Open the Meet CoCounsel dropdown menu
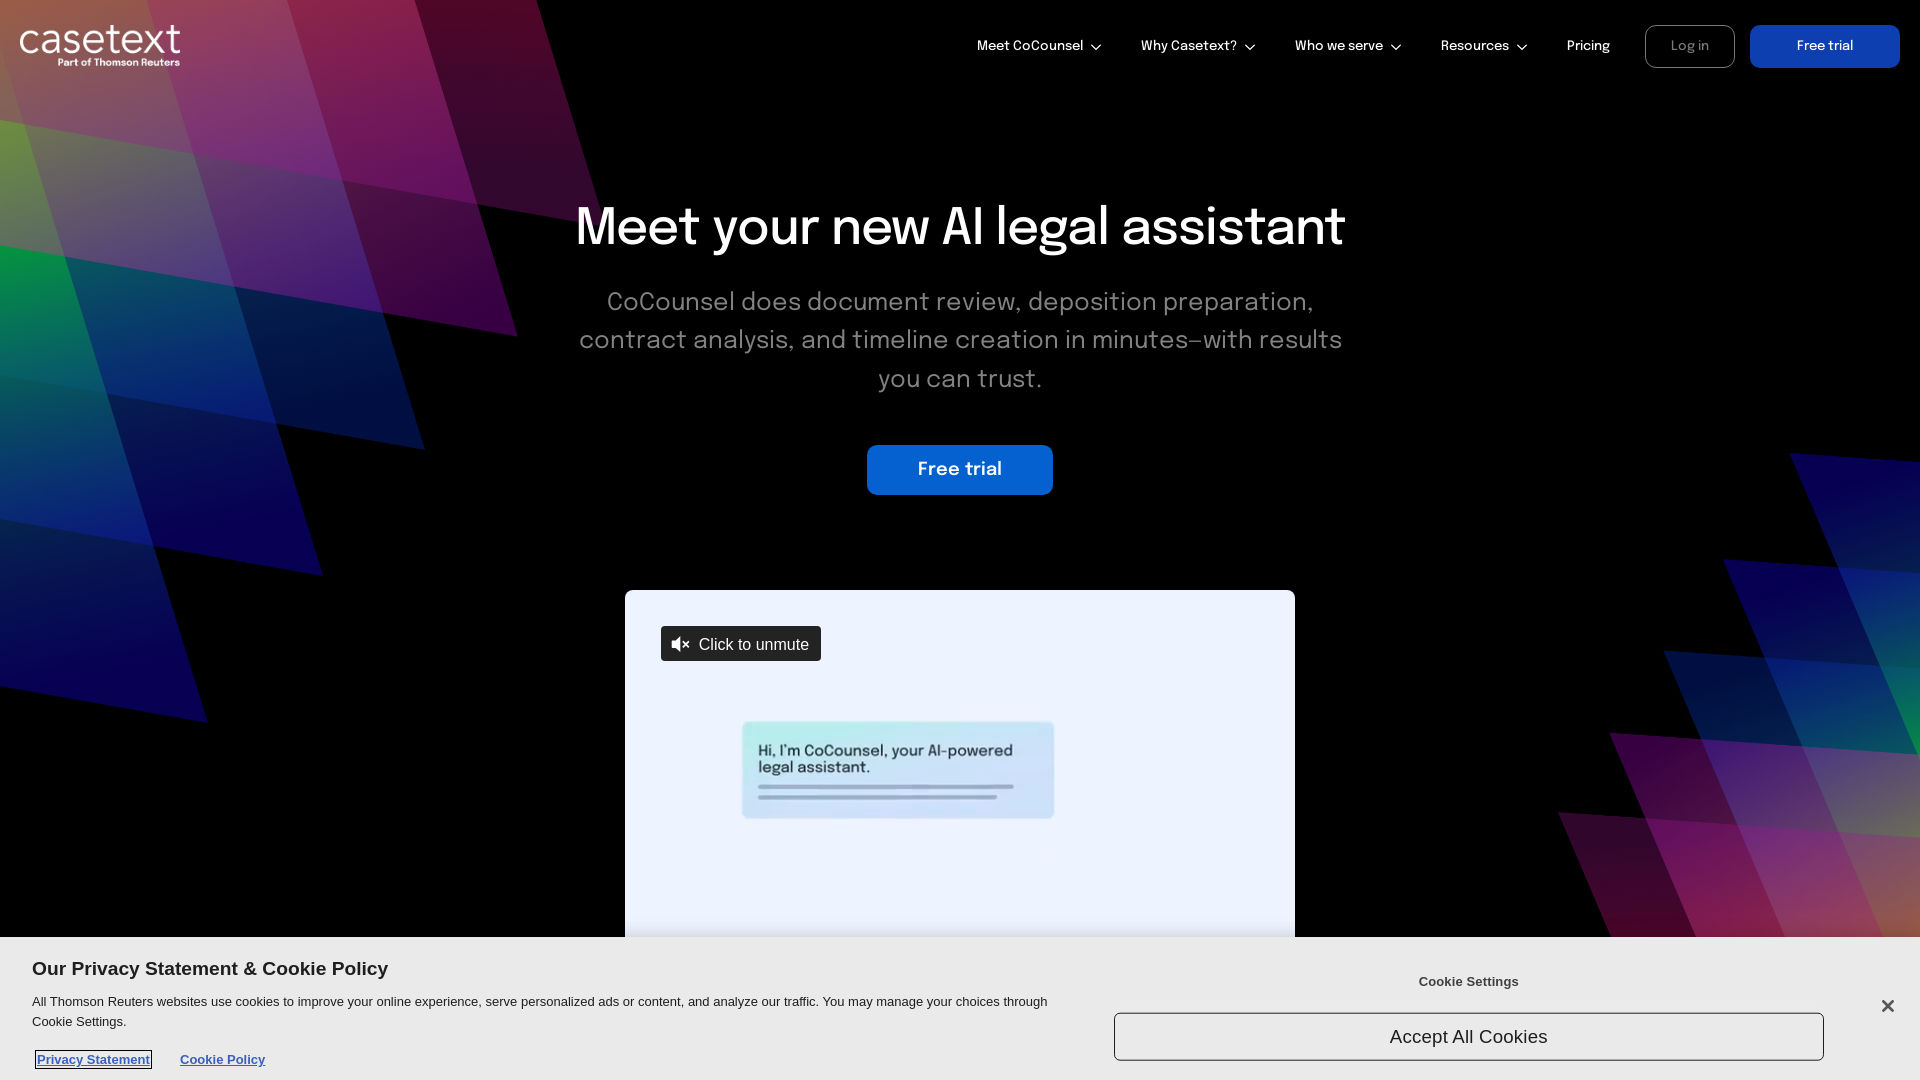The height and width of the screenshot is (1080, 1920). 1039,46
